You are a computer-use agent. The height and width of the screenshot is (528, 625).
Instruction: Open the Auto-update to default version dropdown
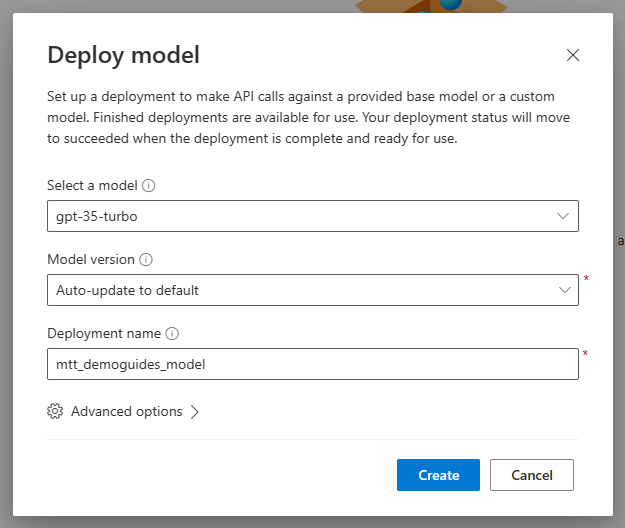click(x=300, y=290)
